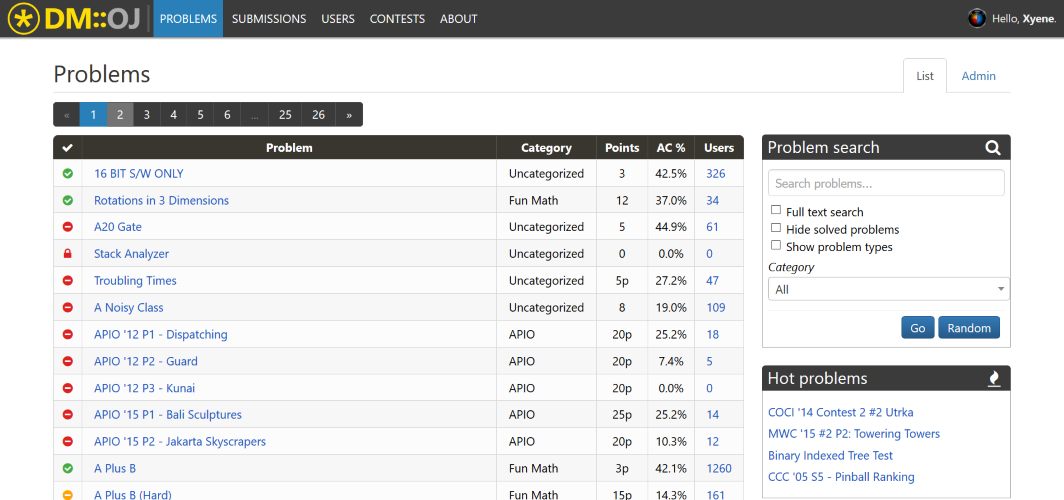
Task: Open the Category dropdown showing All
Action: coord(888,289)
